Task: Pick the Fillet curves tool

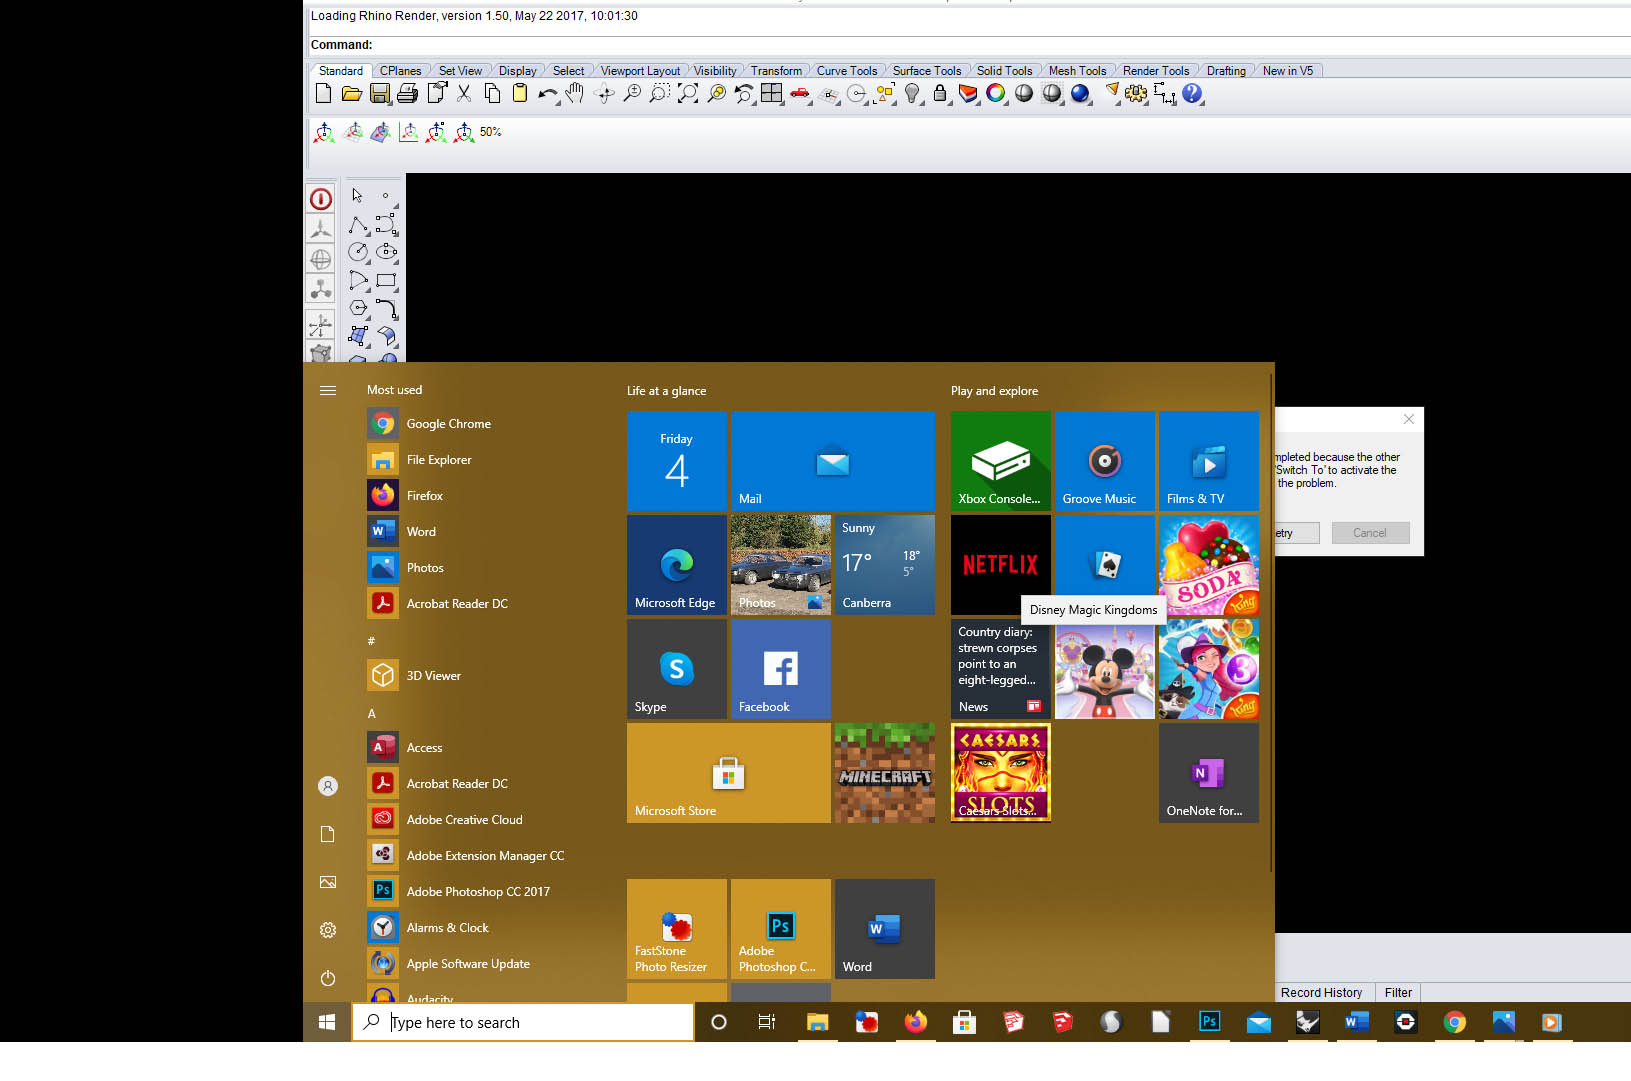Action: click(x=387, y=309)
